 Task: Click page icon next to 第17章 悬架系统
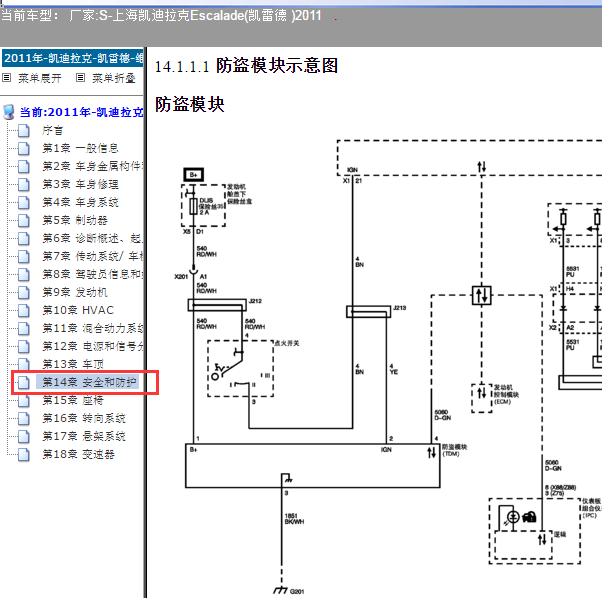24,437
